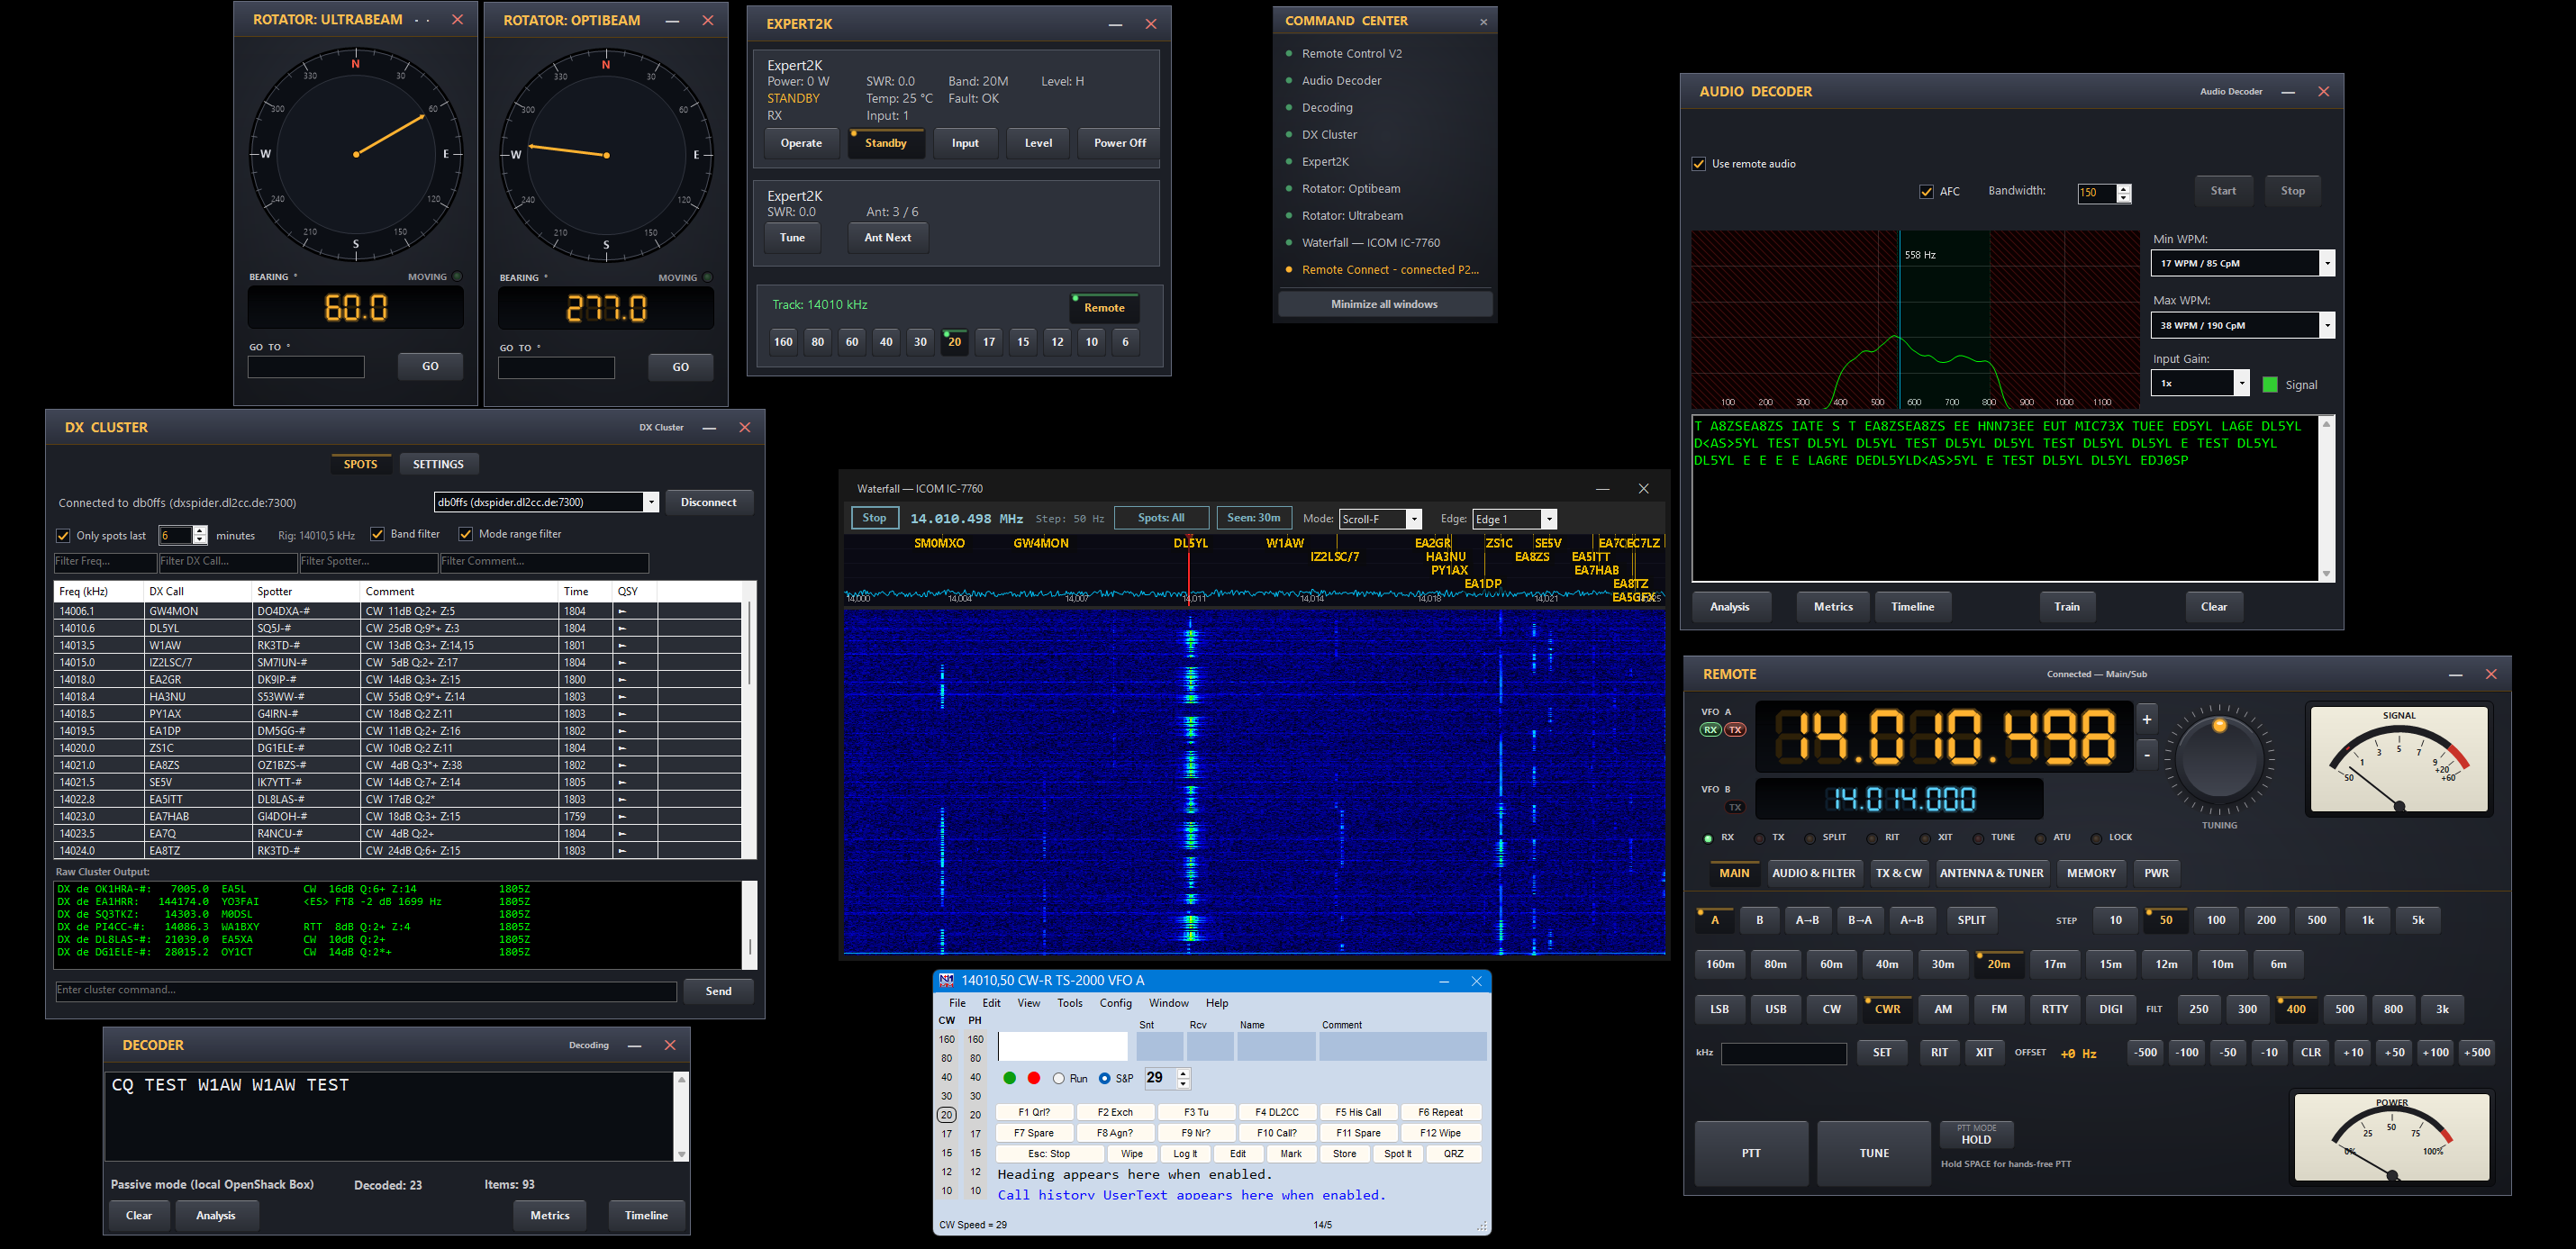The height and width of the screenshot is (1249, 2576).
Task: Click the kHz frequency entry field in Remote
Action: coord(1783,1053)
